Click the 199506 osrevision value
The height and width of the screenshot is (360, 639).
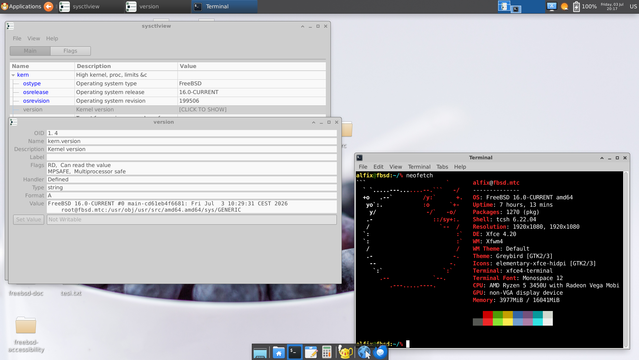tap(189, 101)
